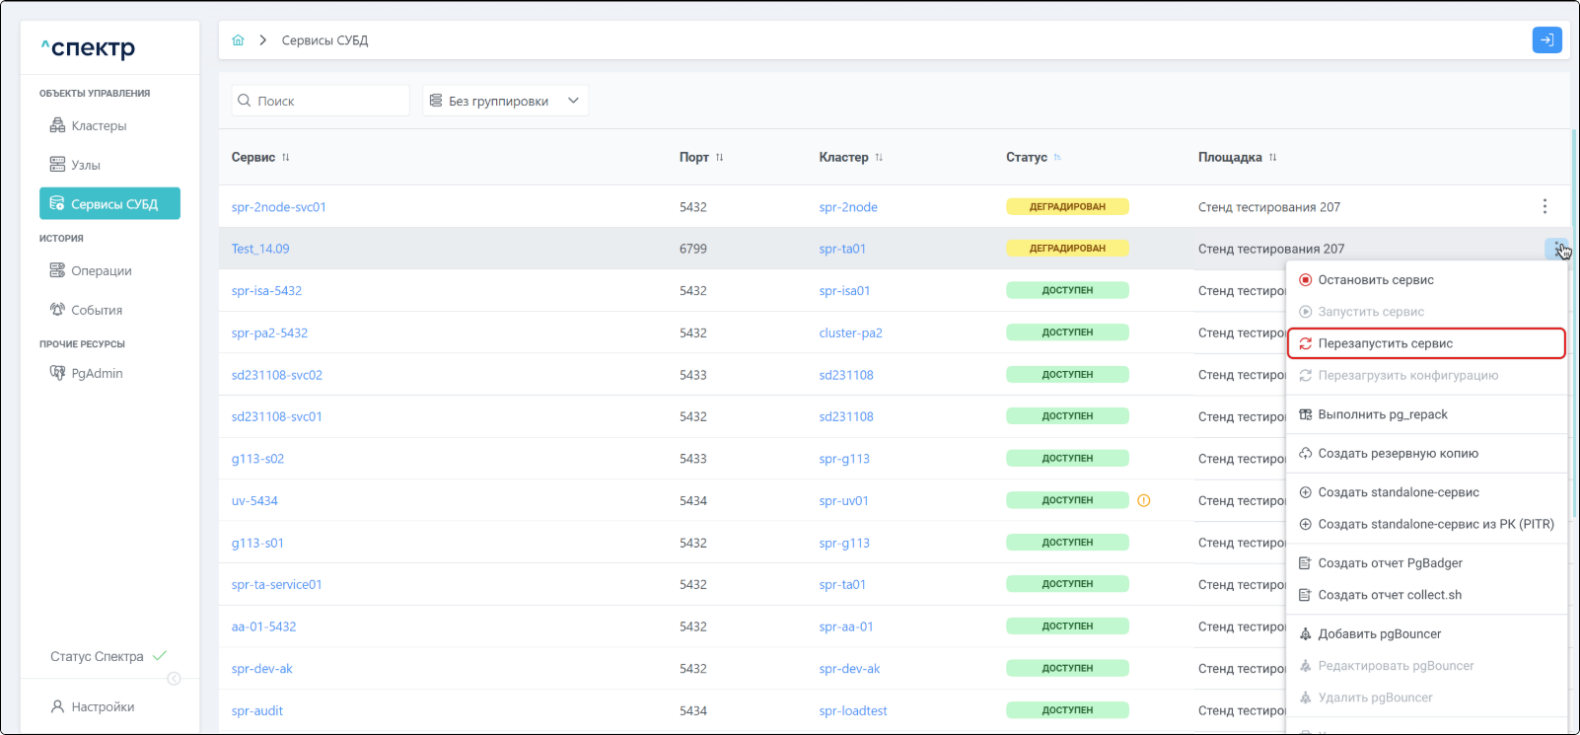Open service link g113-s02
Image resolution: width=1580 pixels, height=735 pixels.
pos(258,459)
